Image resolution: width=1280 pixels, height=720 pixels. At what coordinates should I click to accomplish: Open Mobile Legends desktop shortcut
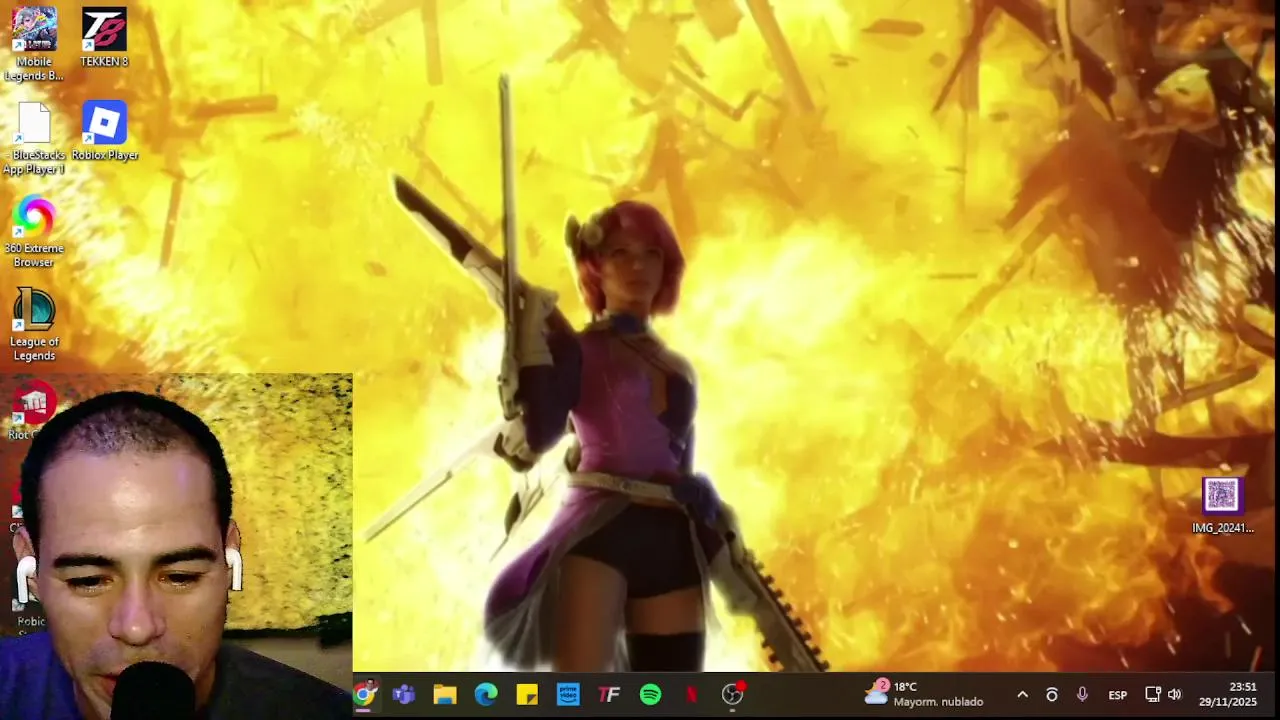pos(34,45)
